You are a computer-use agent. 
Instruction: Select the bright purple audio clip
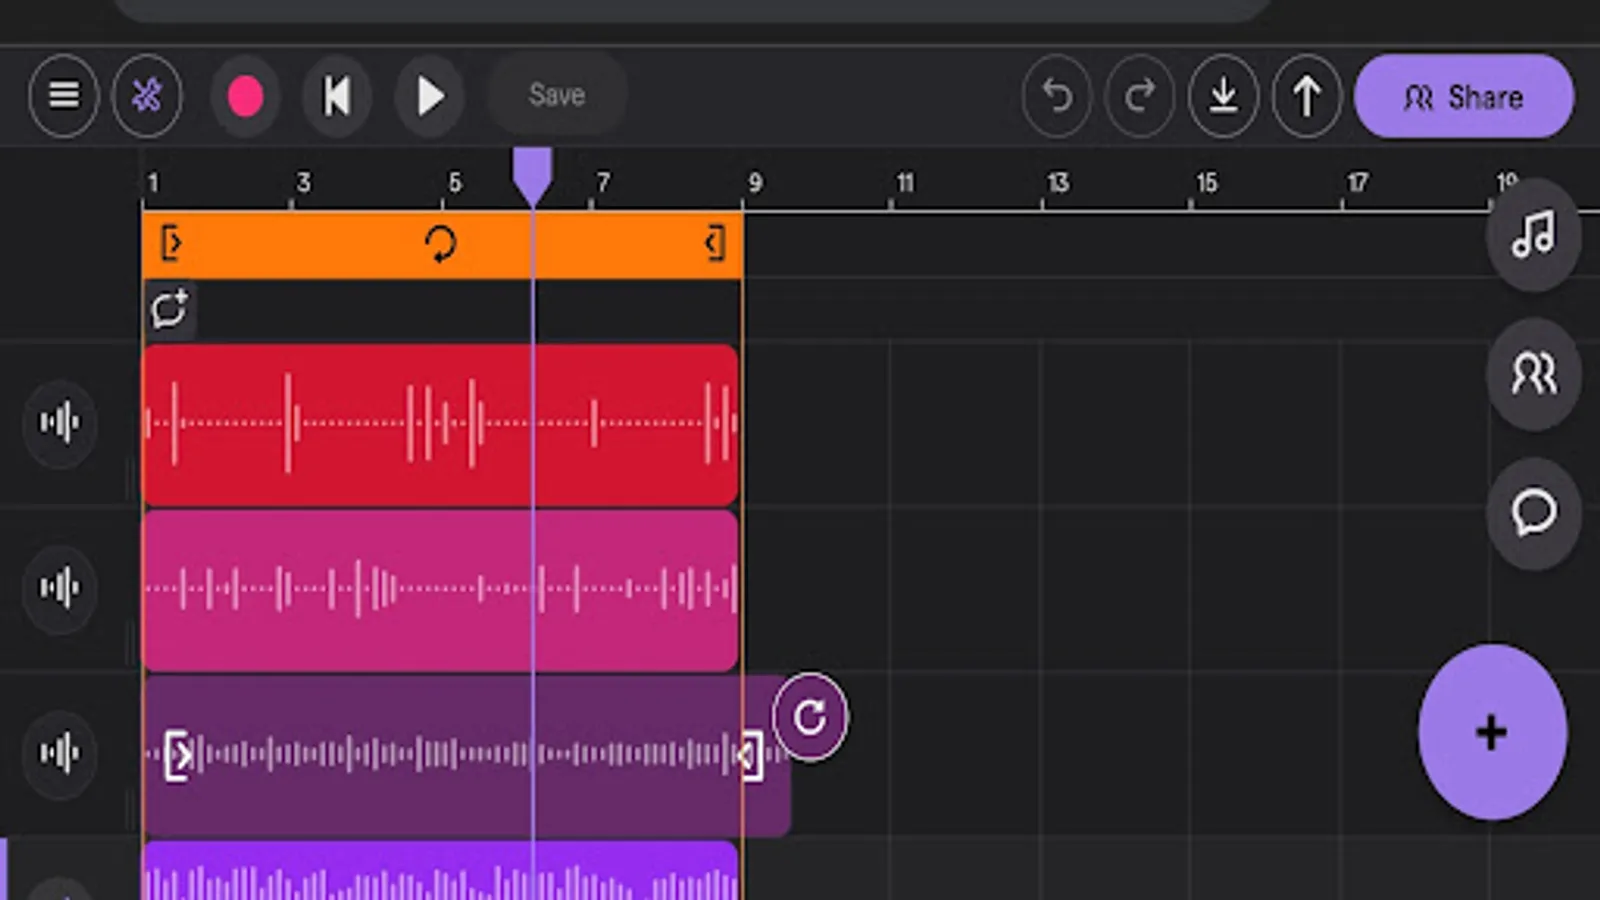(x=441, y=870)
